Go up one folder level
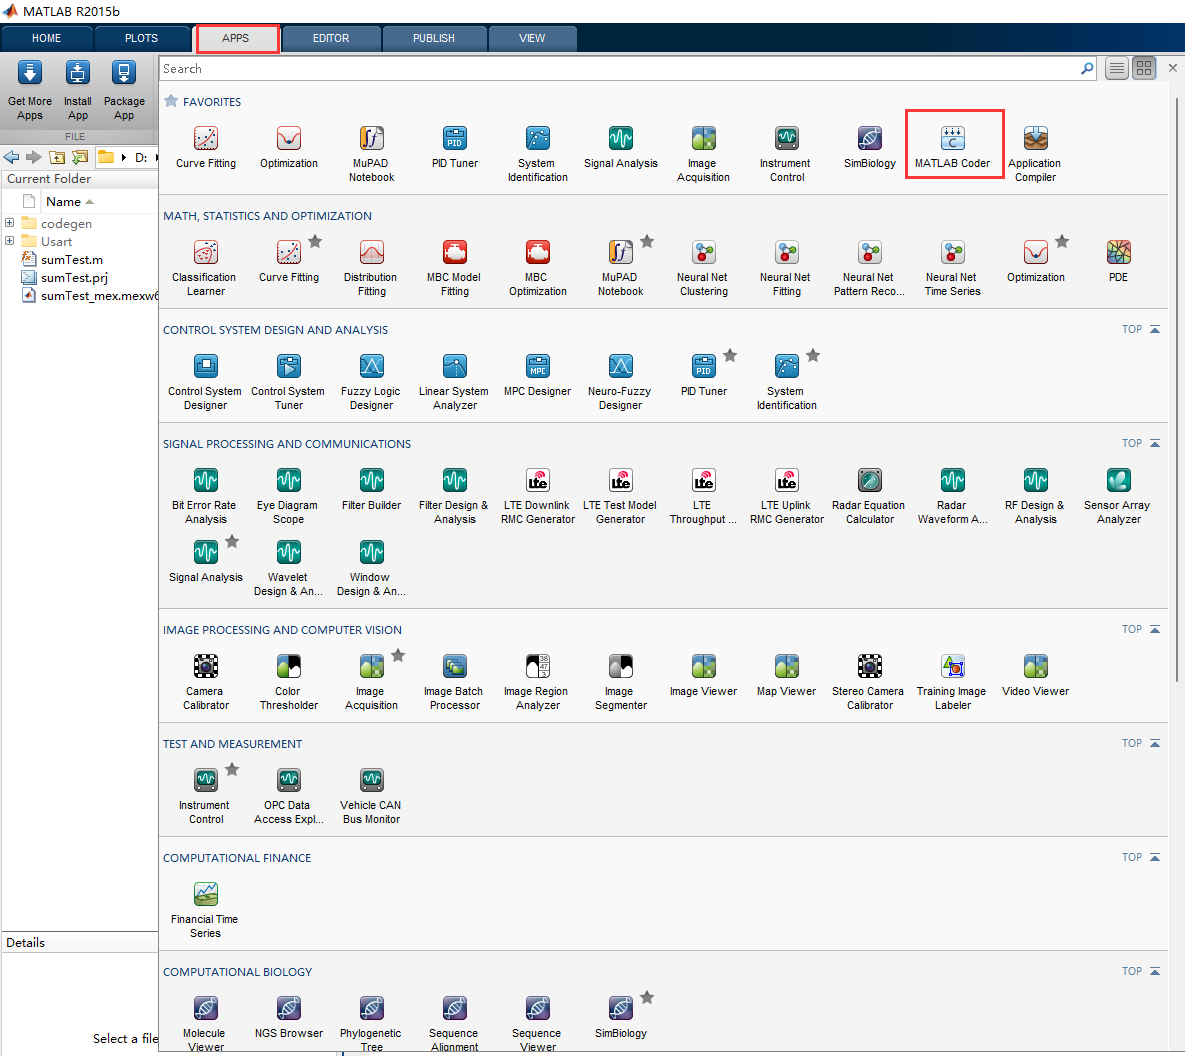Screen dimensions: 1185x1056 pyautogui.click(x=57, y=157)
